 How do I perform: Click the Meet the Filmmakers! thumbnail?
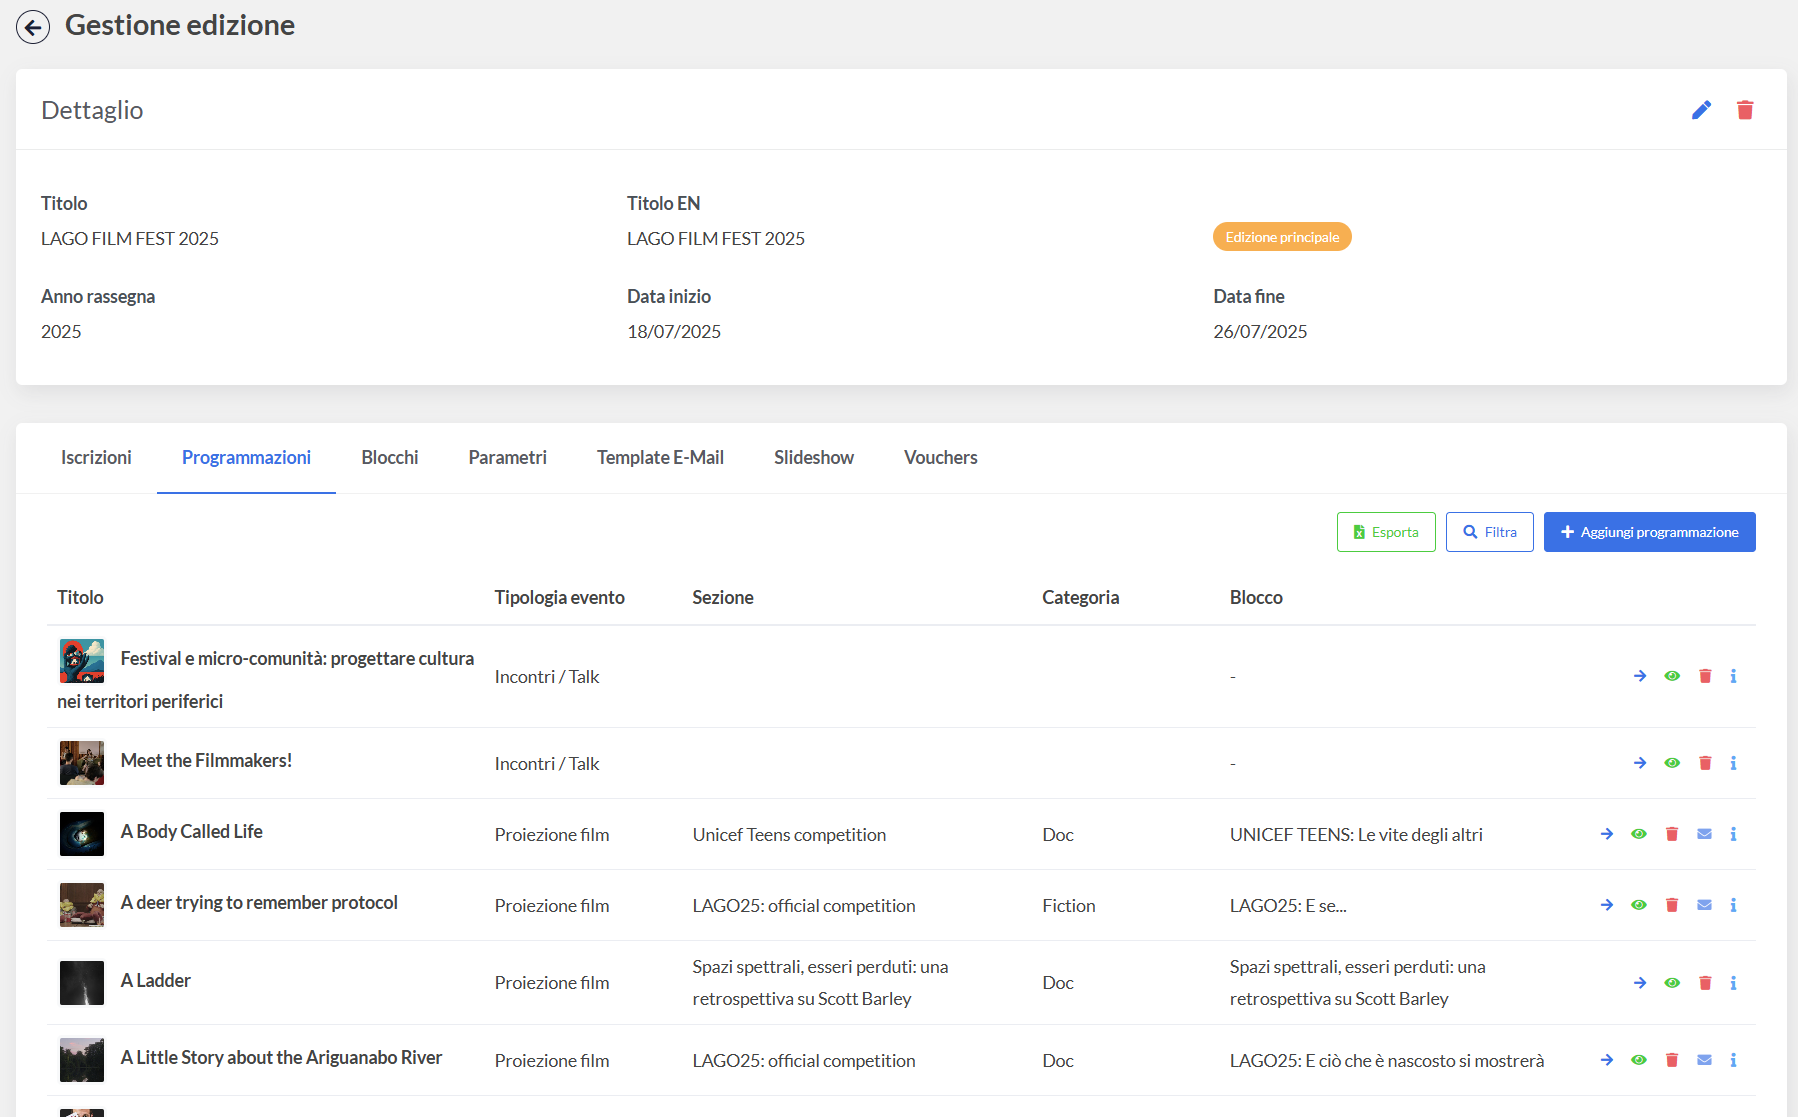click(x=82, y=763)
